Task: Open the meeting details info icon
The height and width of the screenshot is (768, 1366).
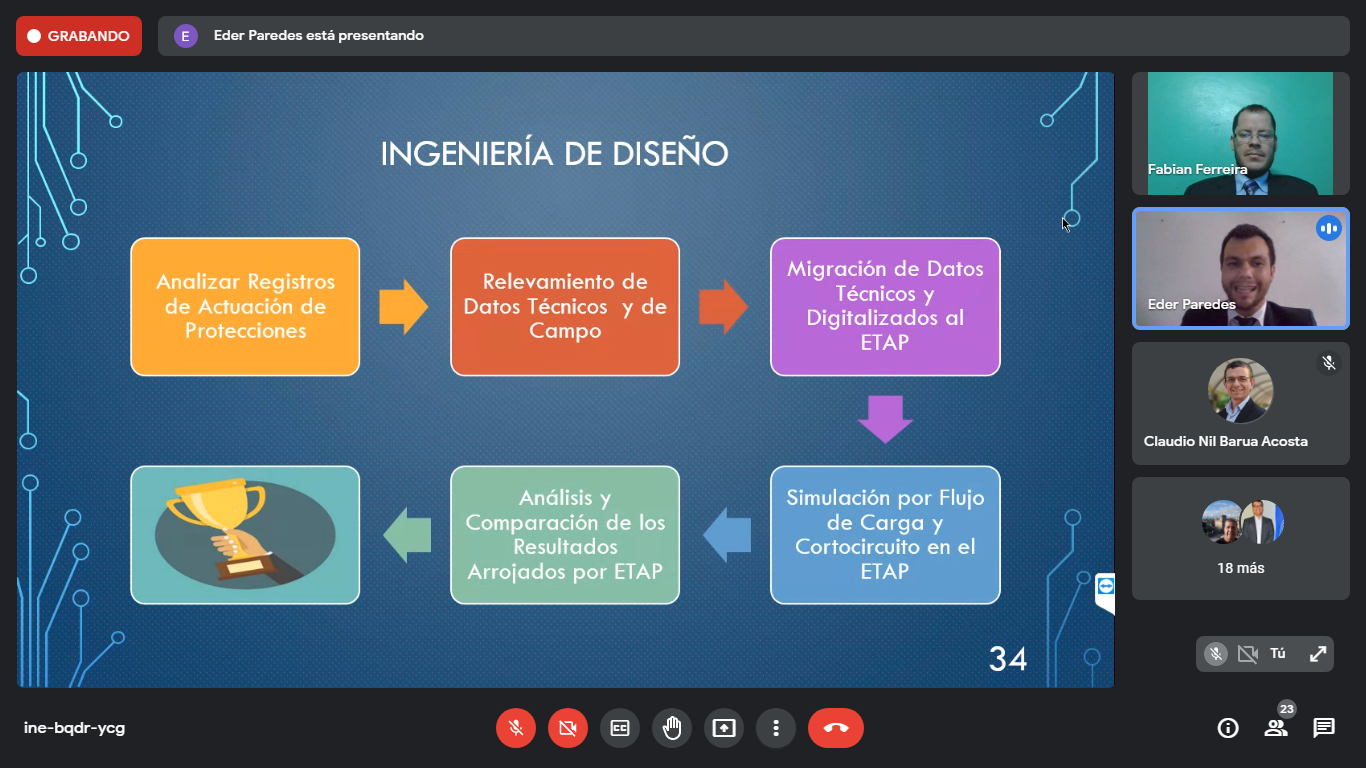Action: click(1228, 728)
